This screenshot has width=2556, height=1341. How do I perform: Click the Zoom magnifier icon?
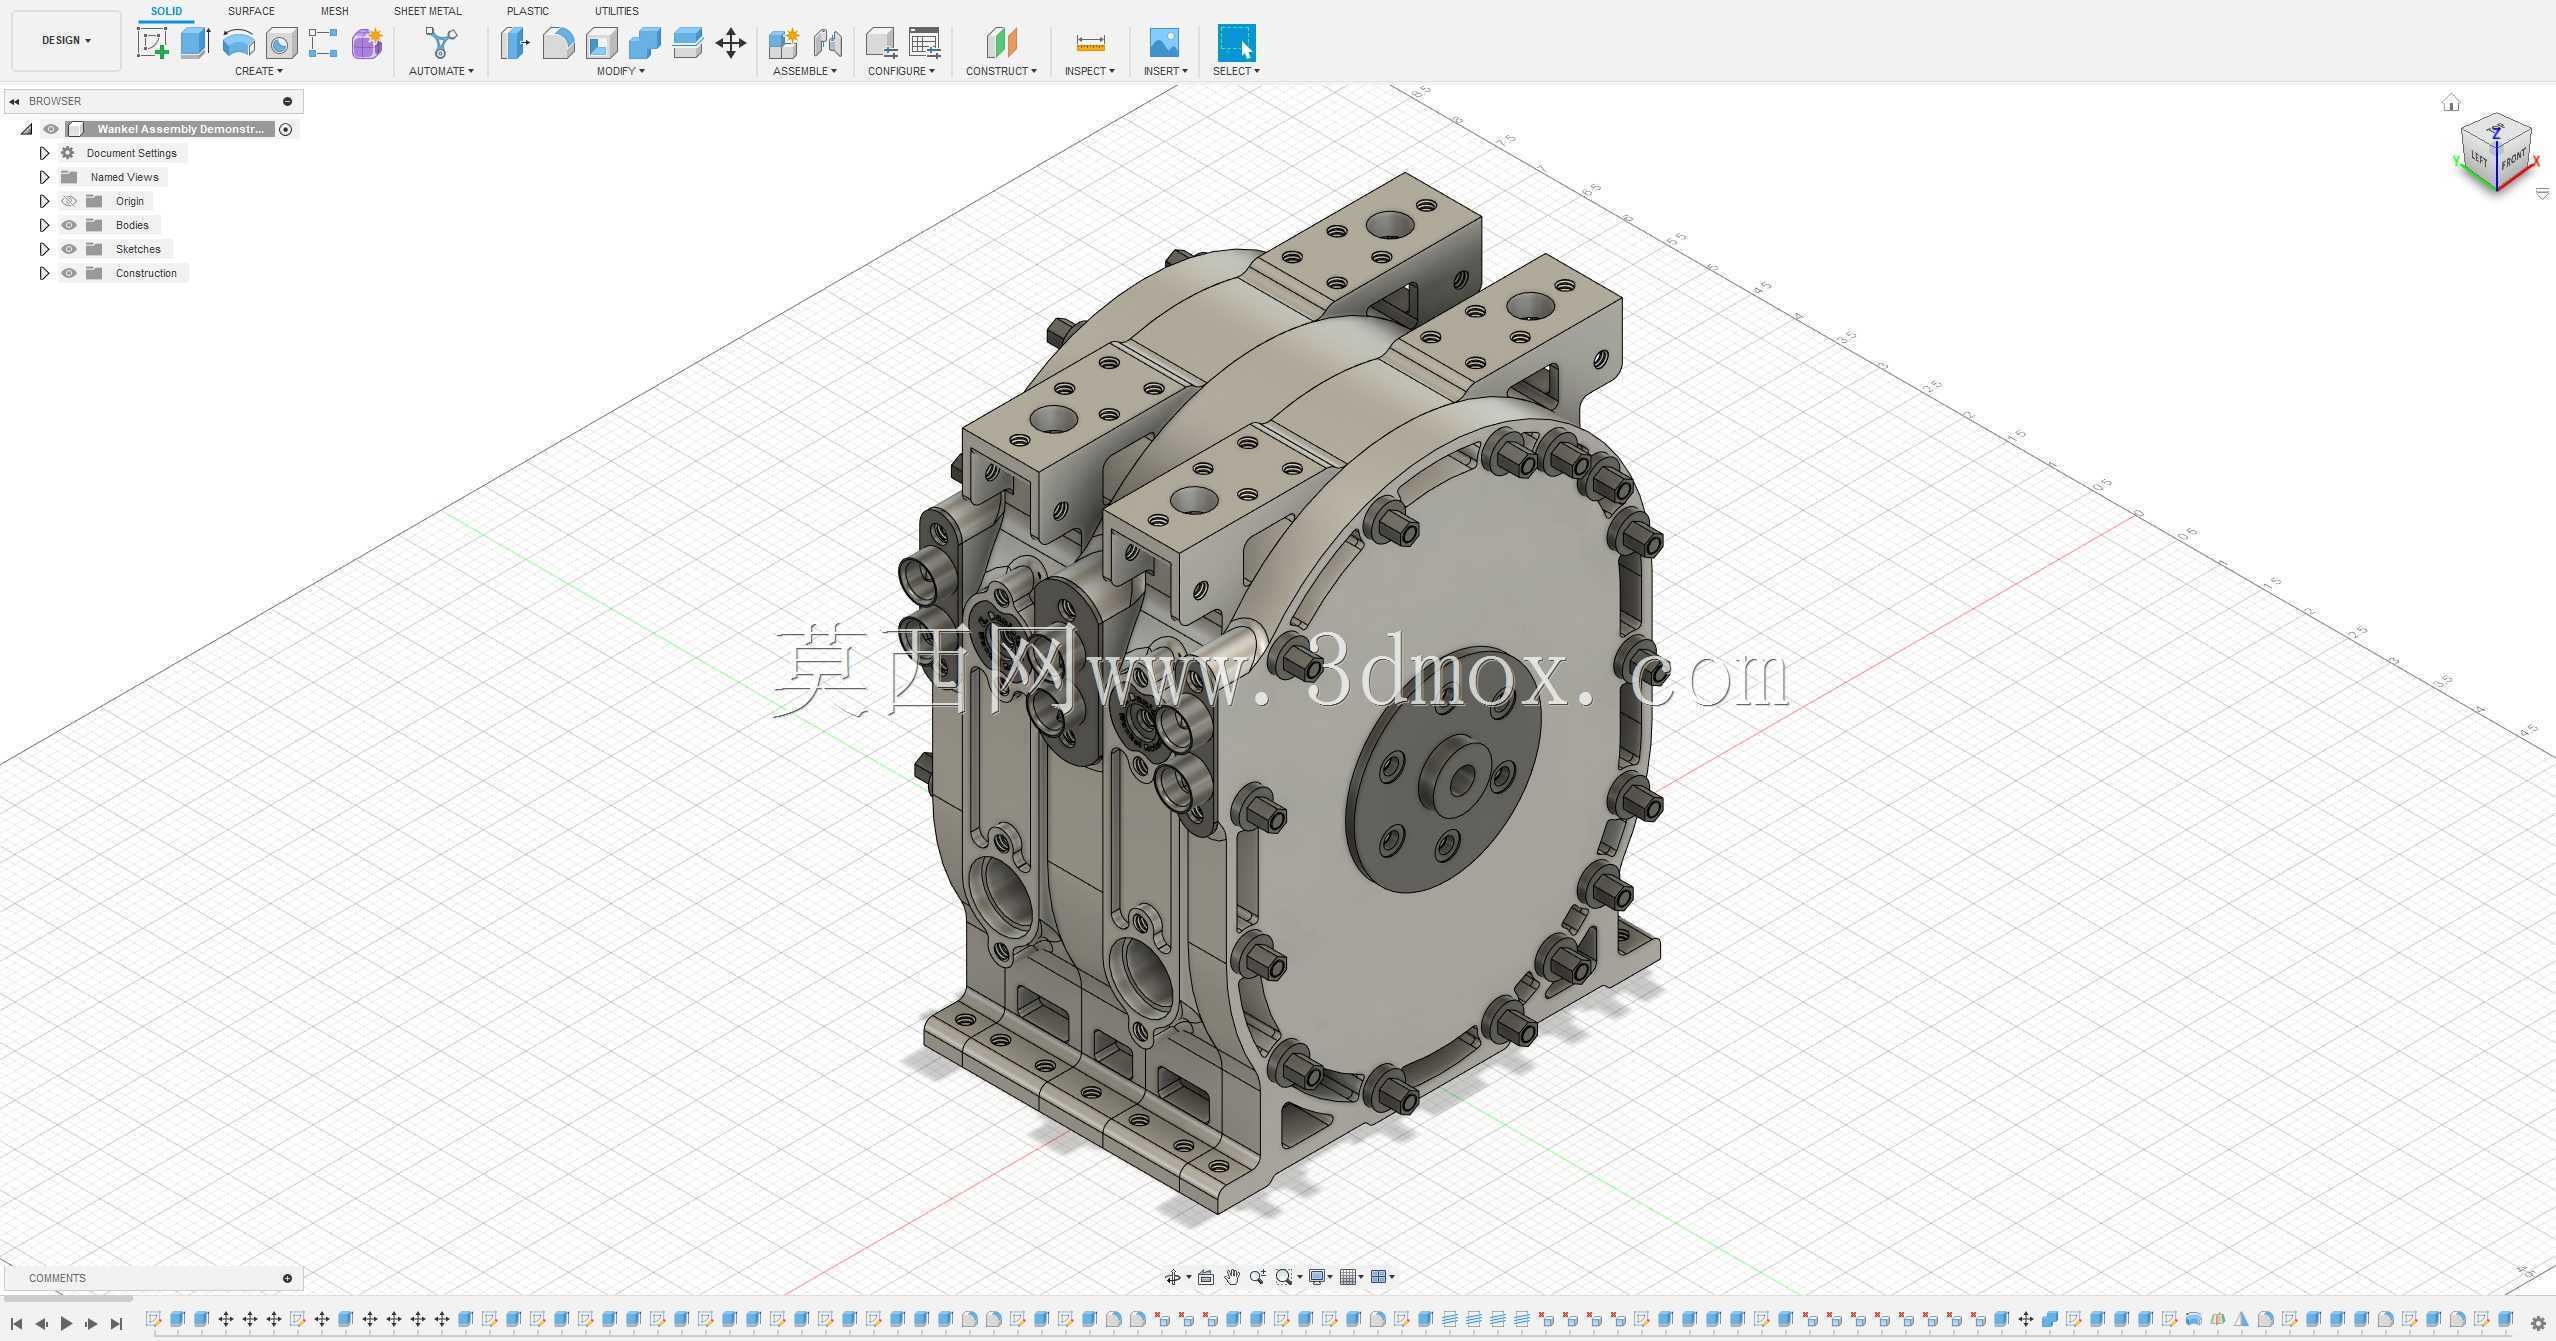point(1258,1277)
